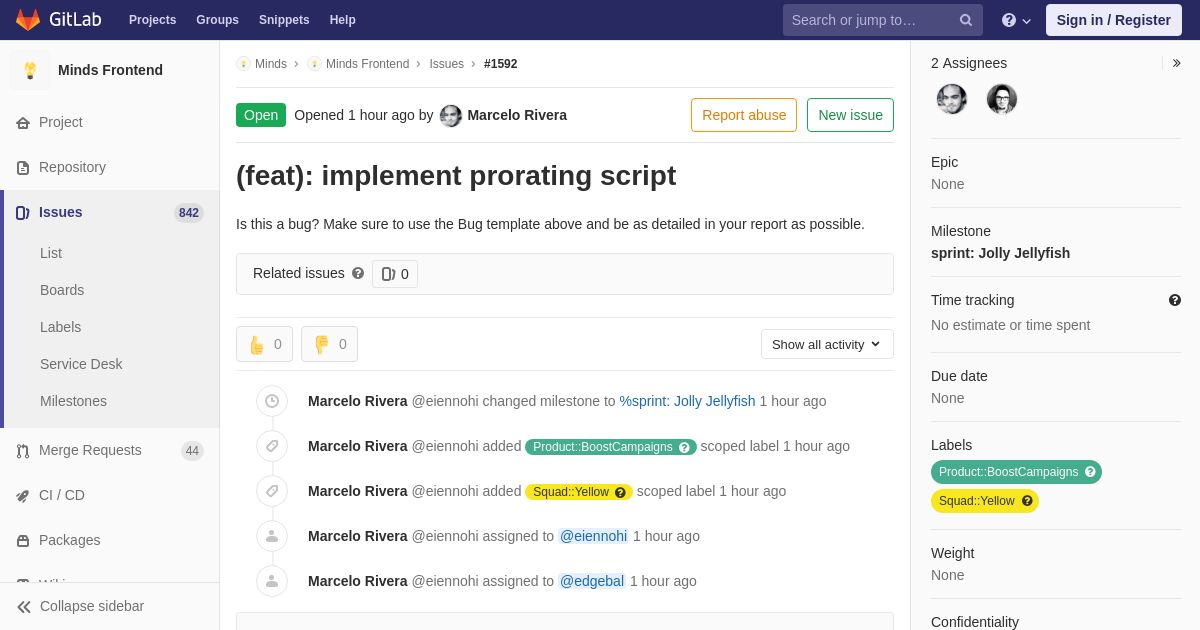
Task: Open the sprint: Jolly Jellyfish milestone link in the activity feed
Action: (x=687, y=401)
